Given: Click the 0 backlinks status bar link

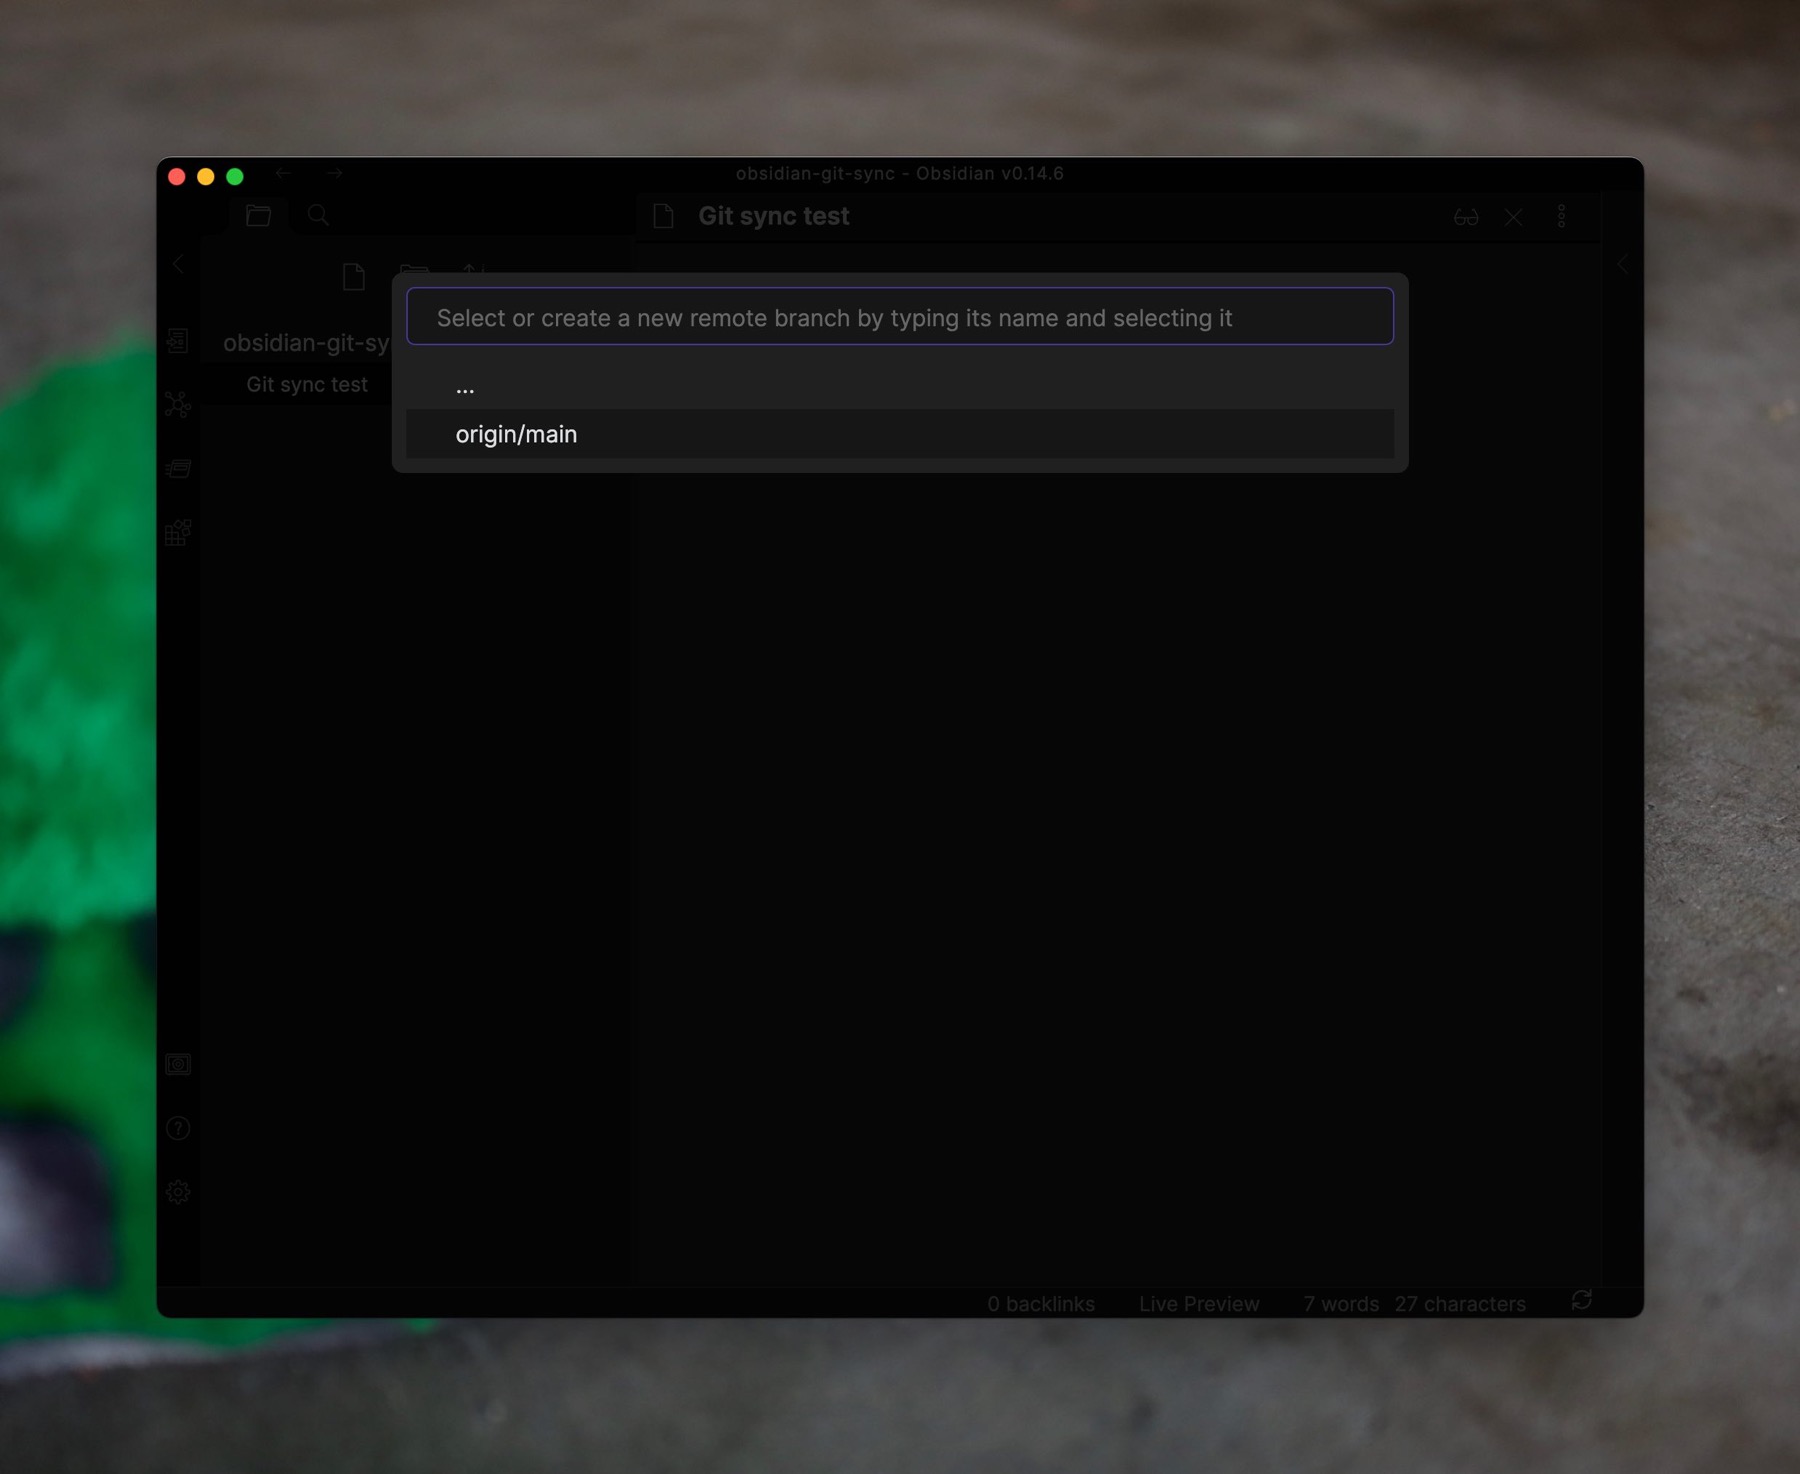Looking at the screenshot, I should tap(1040, 1304).
